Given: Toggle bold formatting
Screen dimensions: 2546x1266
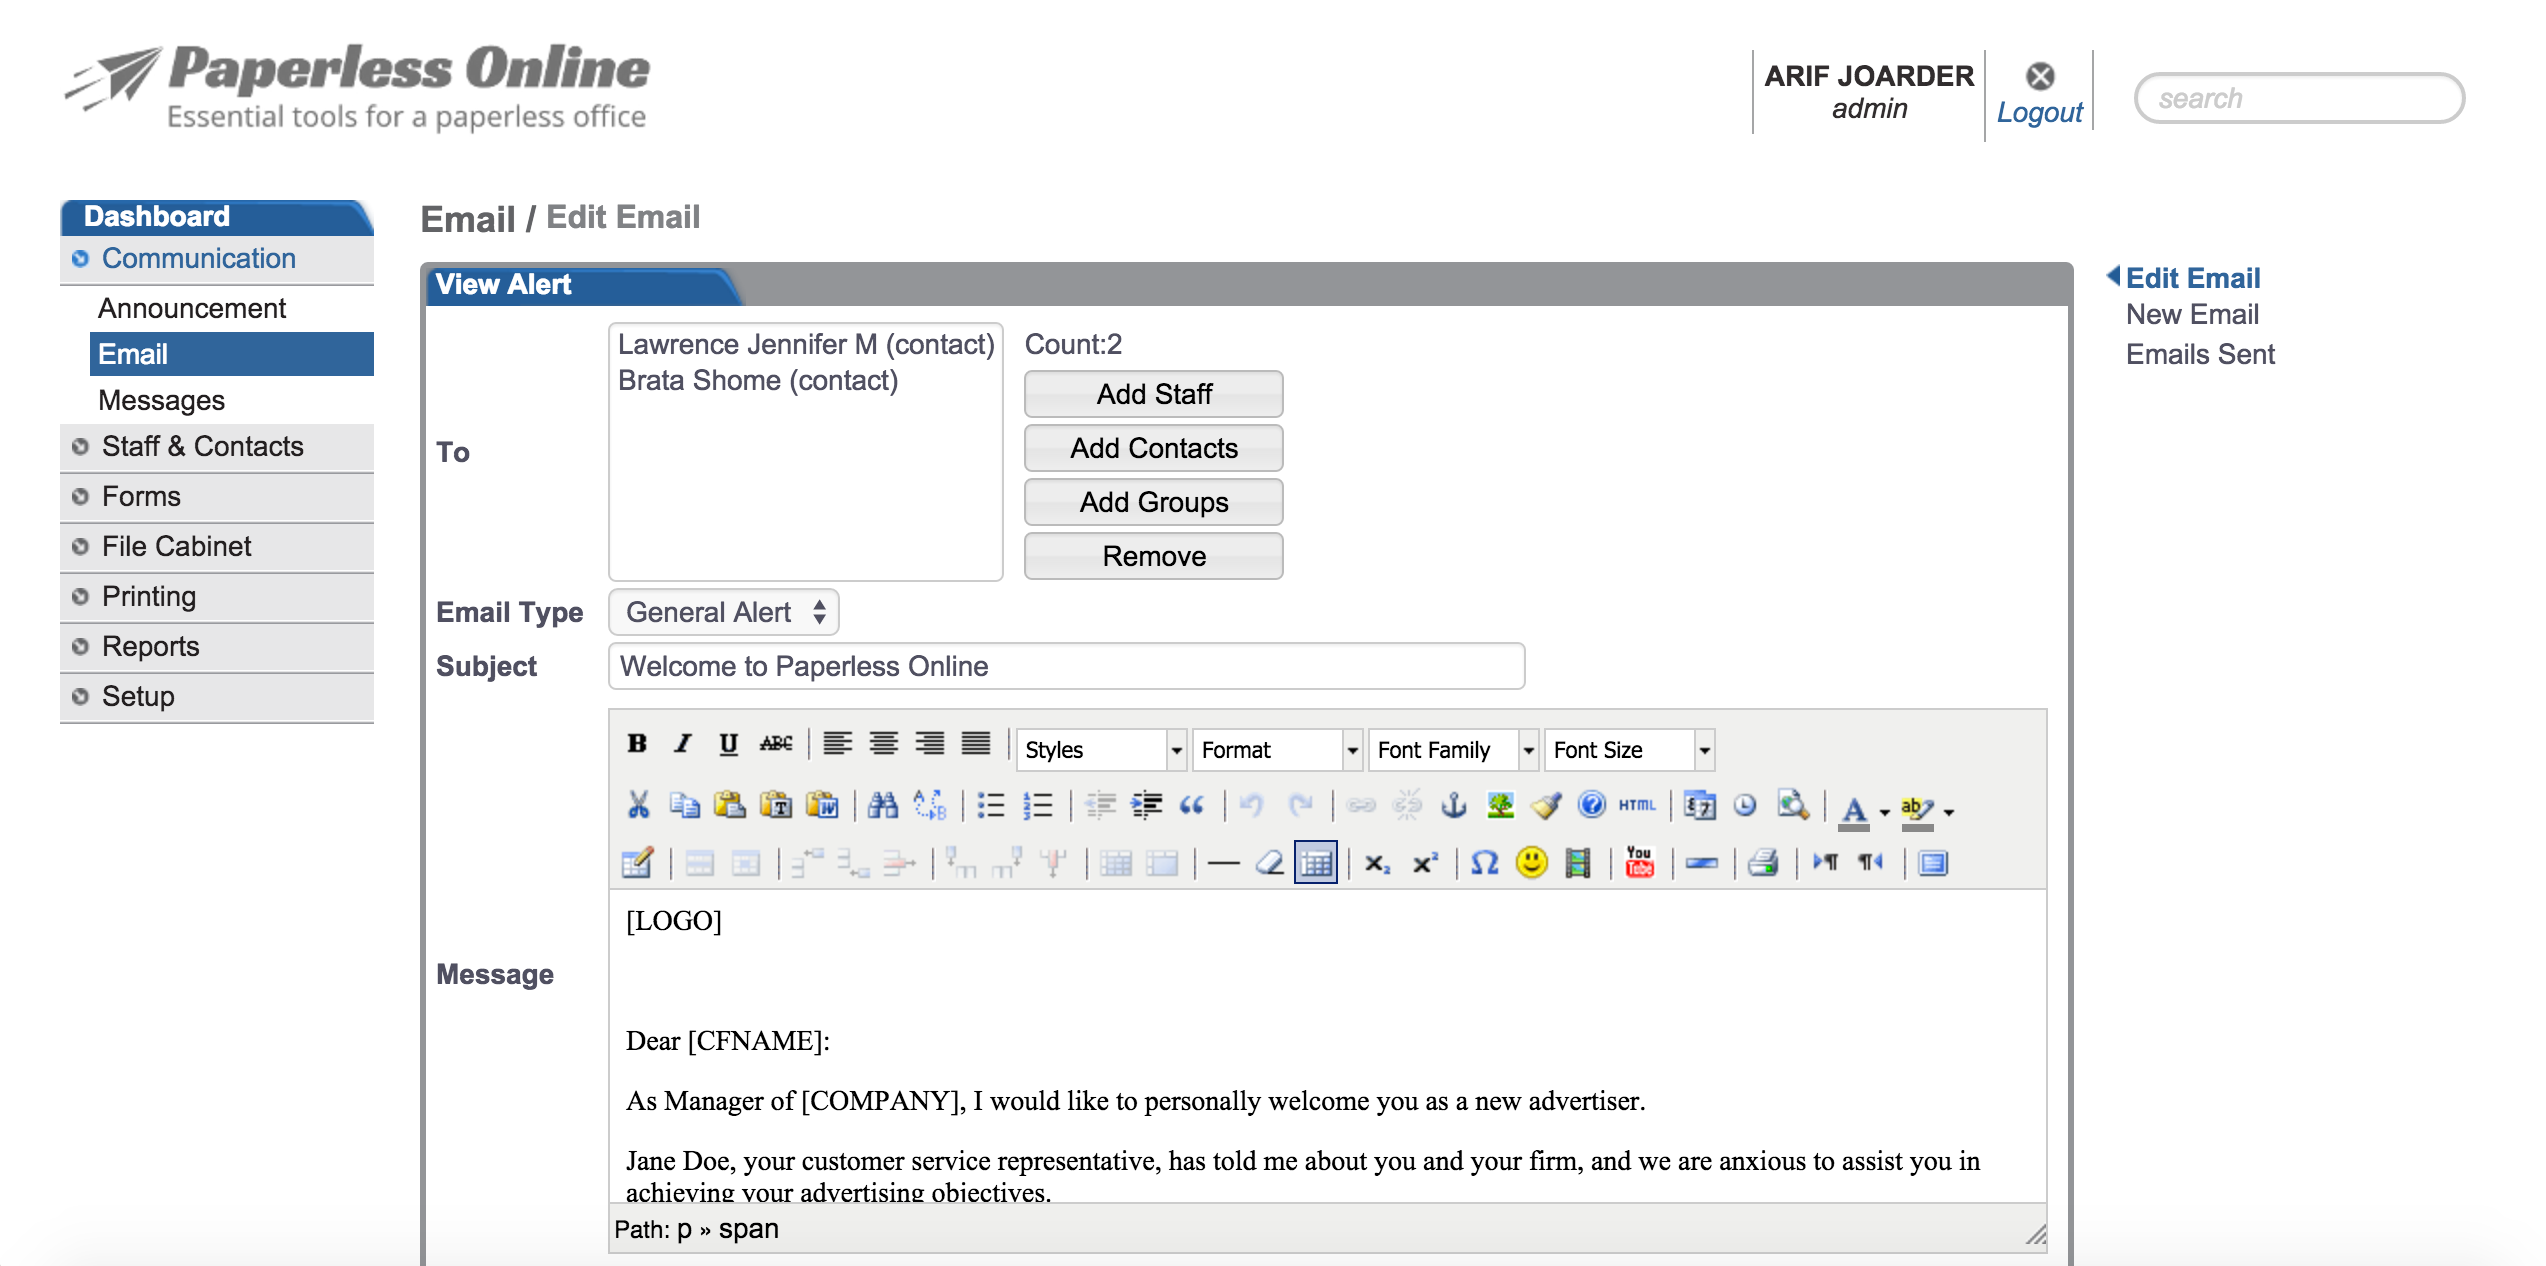Looking at the screenshot, I should (x=637, y=744).
